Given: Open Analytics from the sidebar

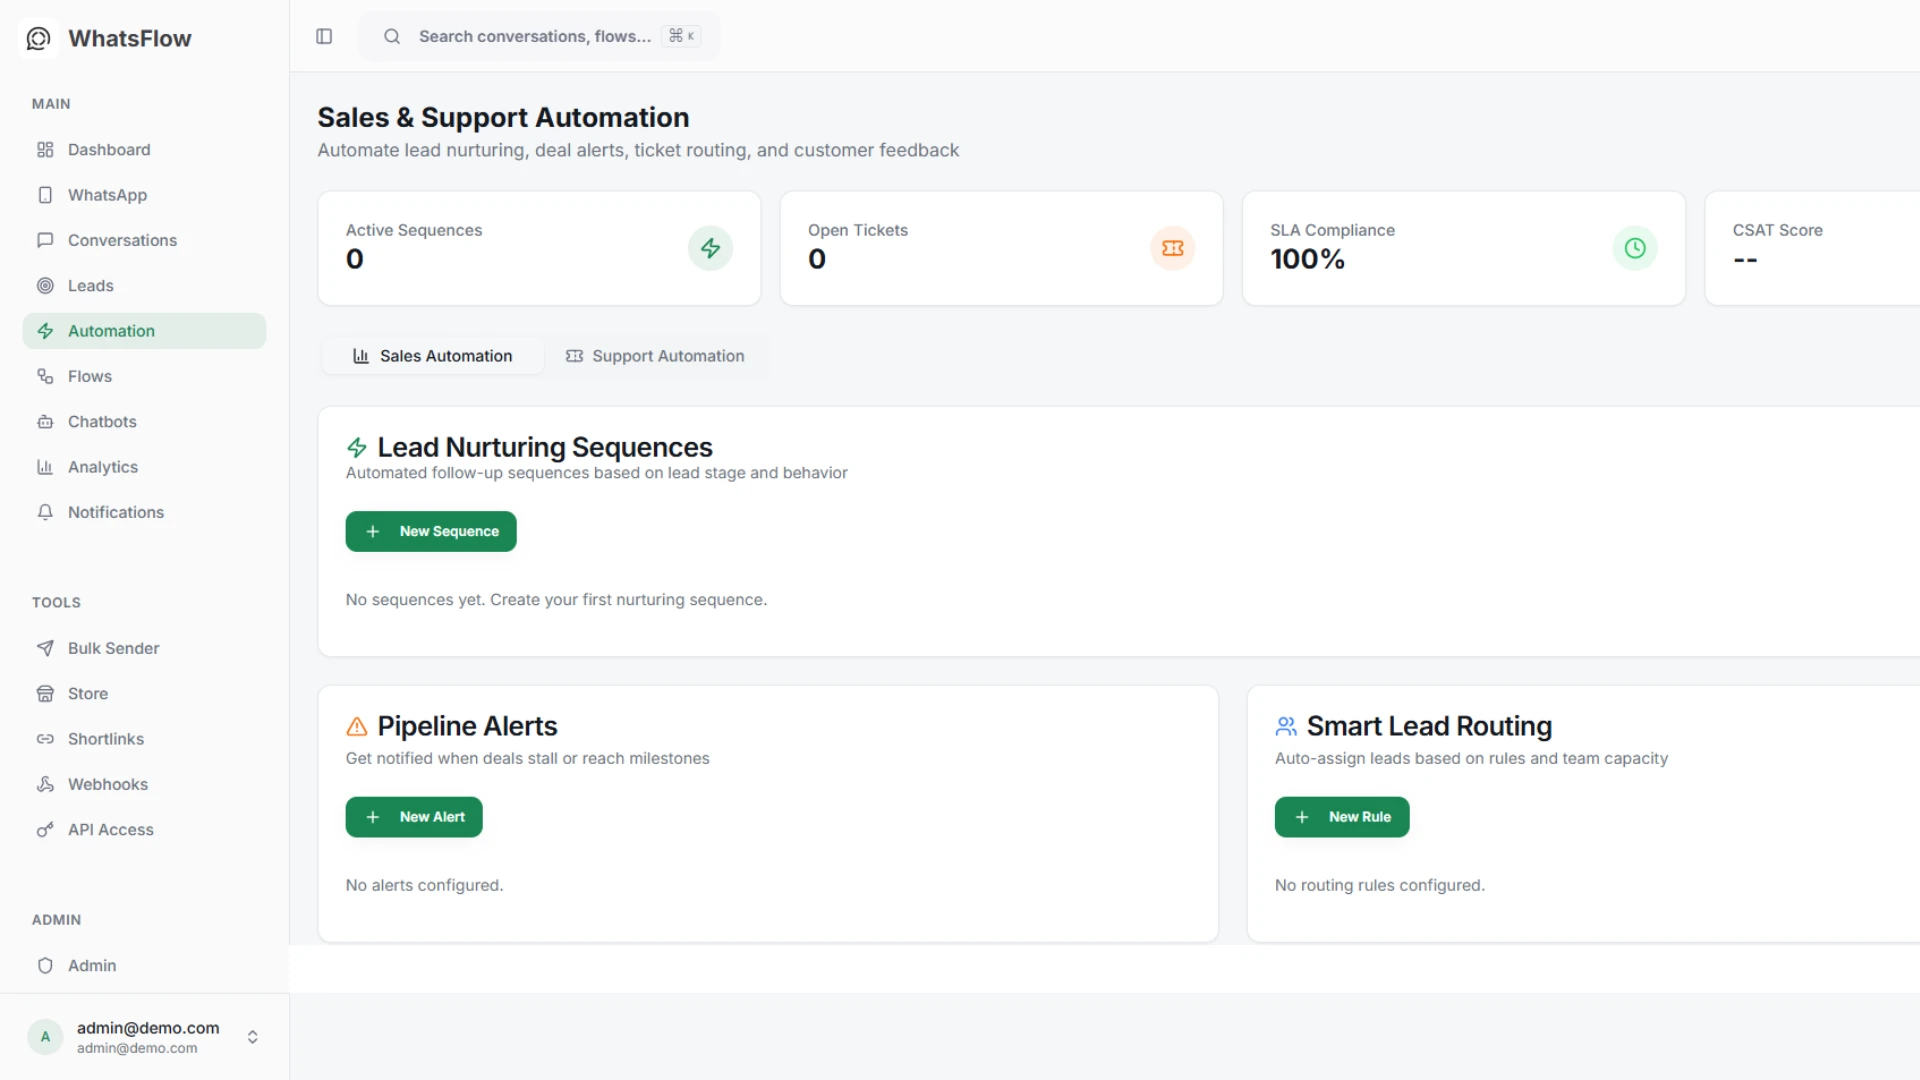Looking at the screenshot, I should click(144, 467).
